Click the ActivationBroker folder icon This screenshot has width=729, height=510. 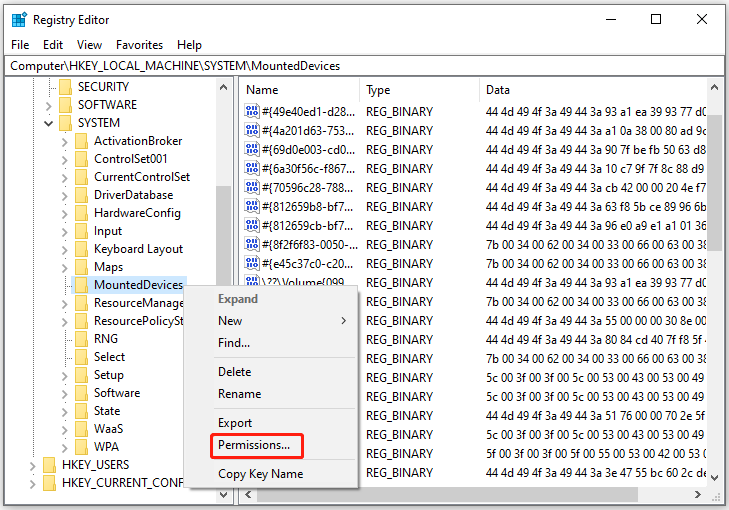point(81,141)
